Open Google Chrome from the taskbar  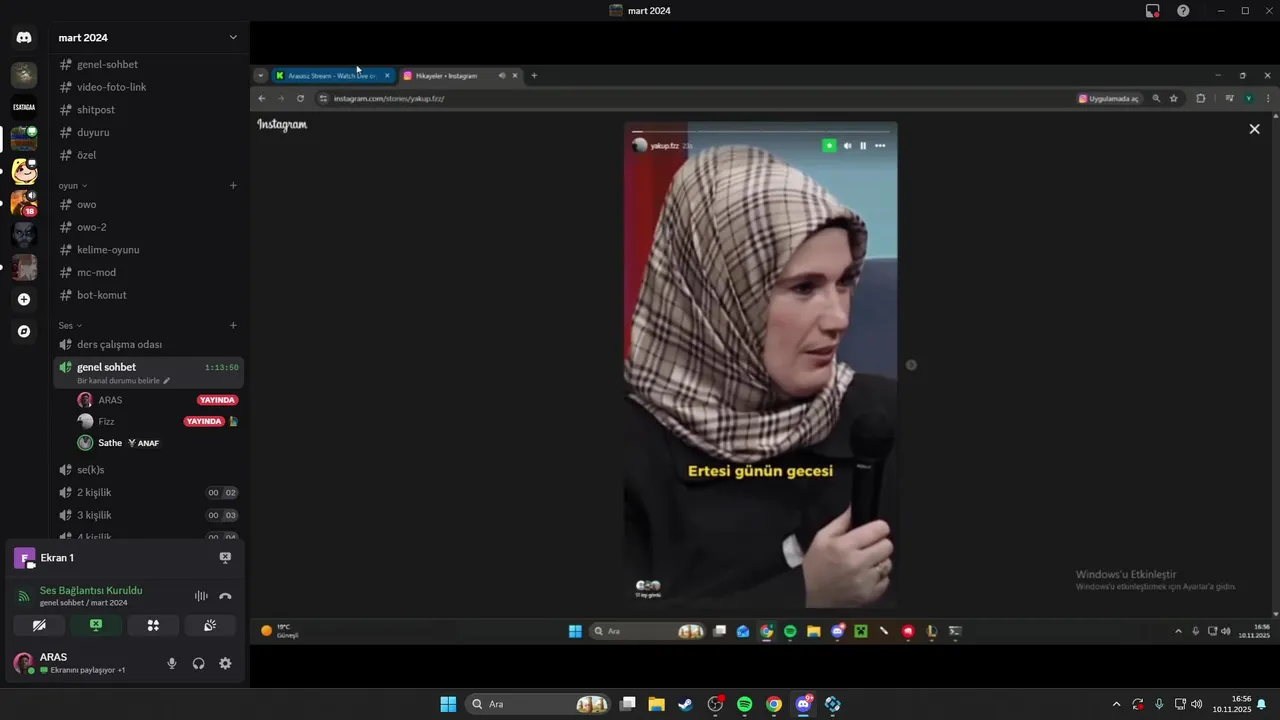click(774, 704)
